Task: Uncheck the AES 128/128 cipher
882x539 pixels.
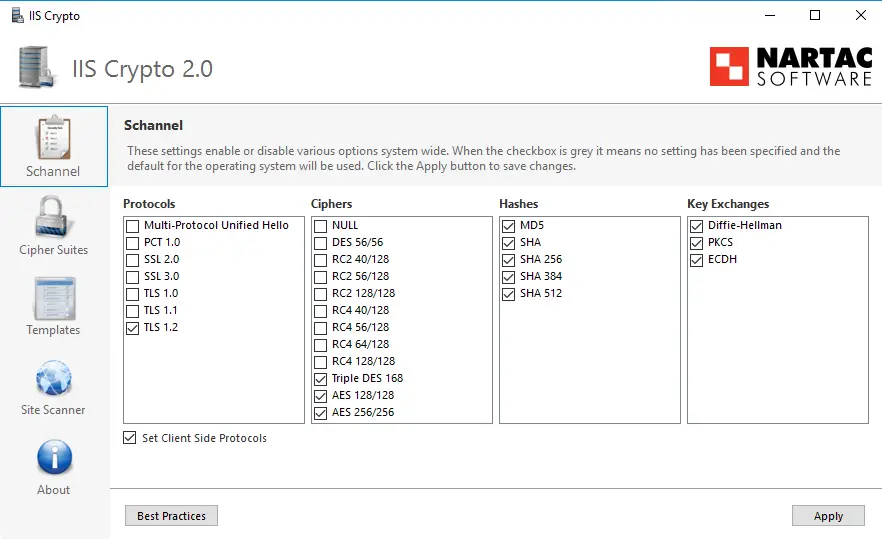Action: point(320,396)
